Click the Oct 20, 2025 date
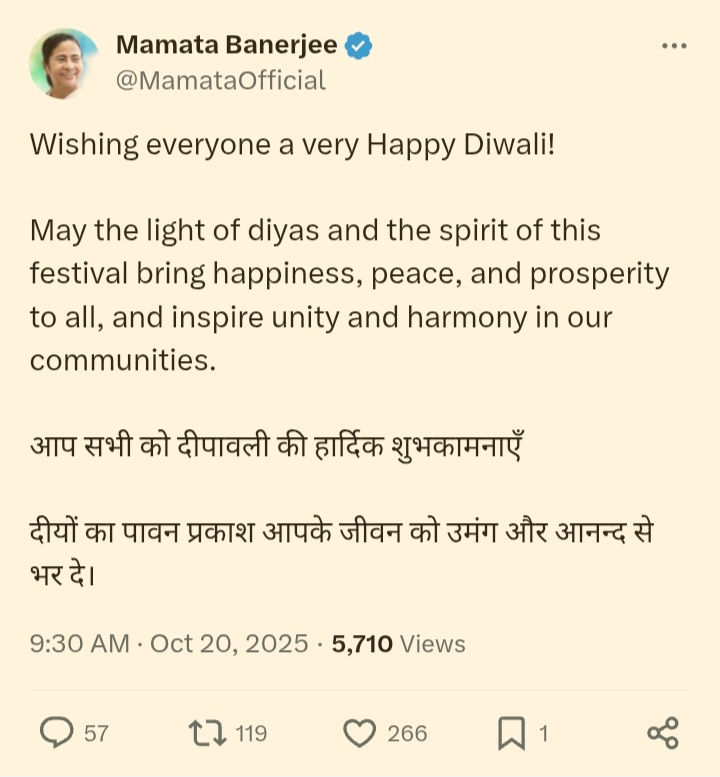720x777 pixels. 229,643
